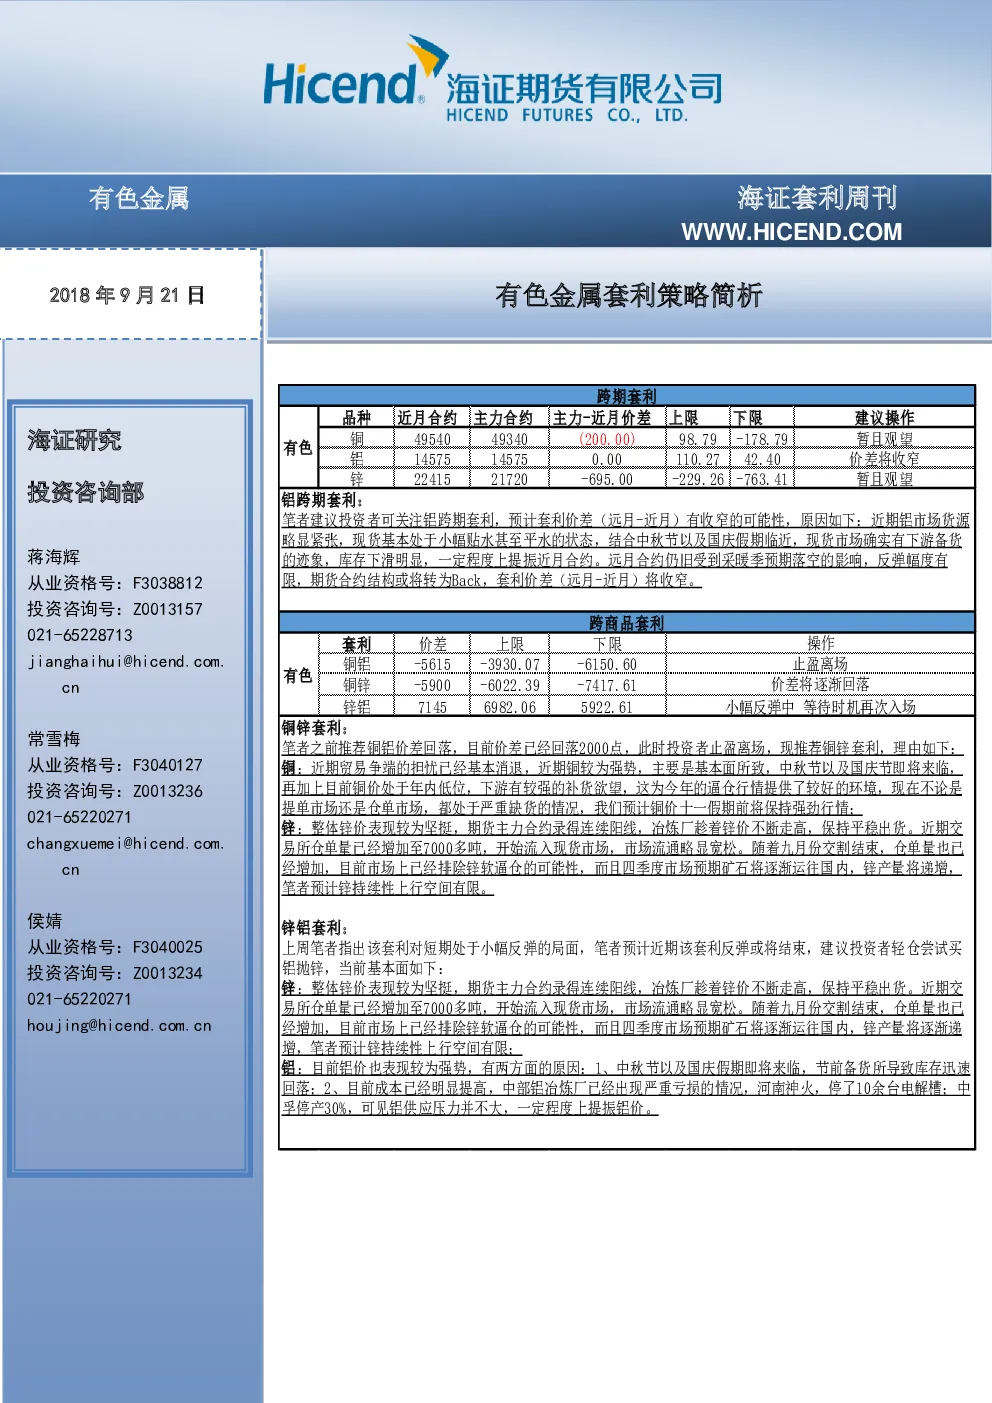Select analyst name 常雪梅
This screenshot has height=1403, width=992.
pyautogui.click(x=53, y=739)
